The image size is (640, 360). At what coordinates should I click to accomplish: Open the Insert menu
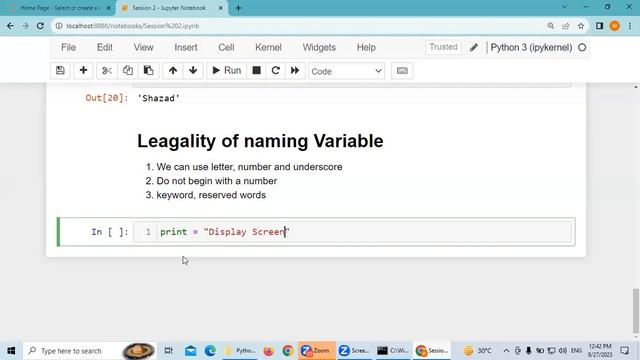tap(186, 47)
